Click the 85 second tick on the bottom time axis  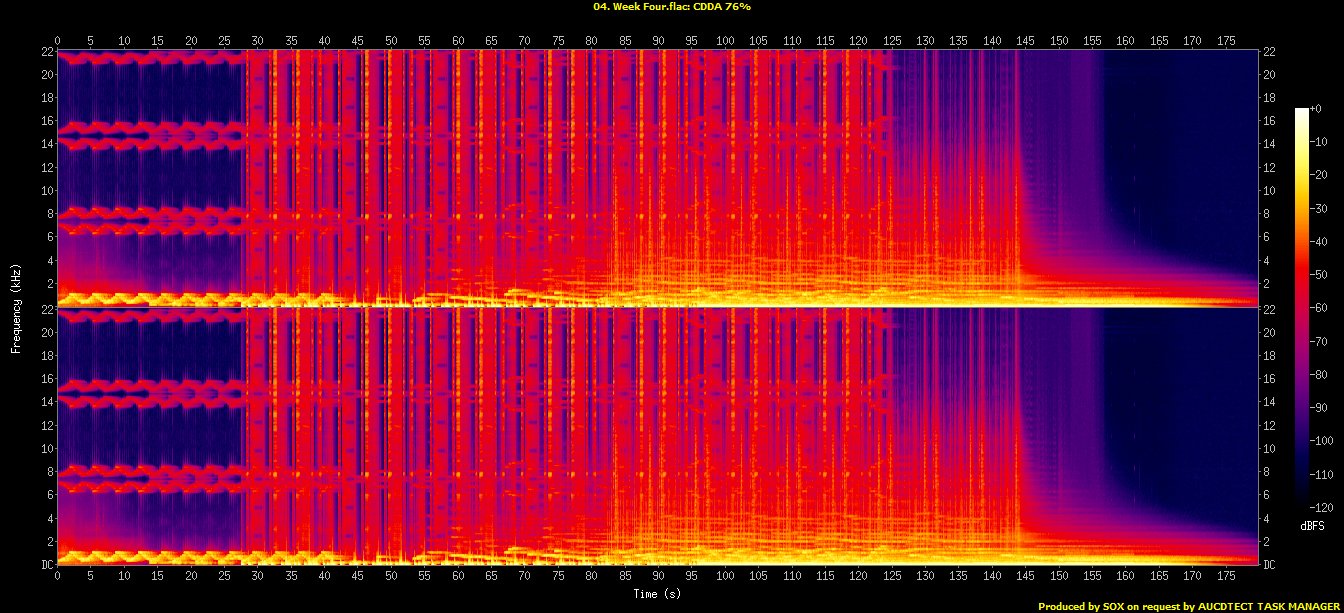point(624,576)
